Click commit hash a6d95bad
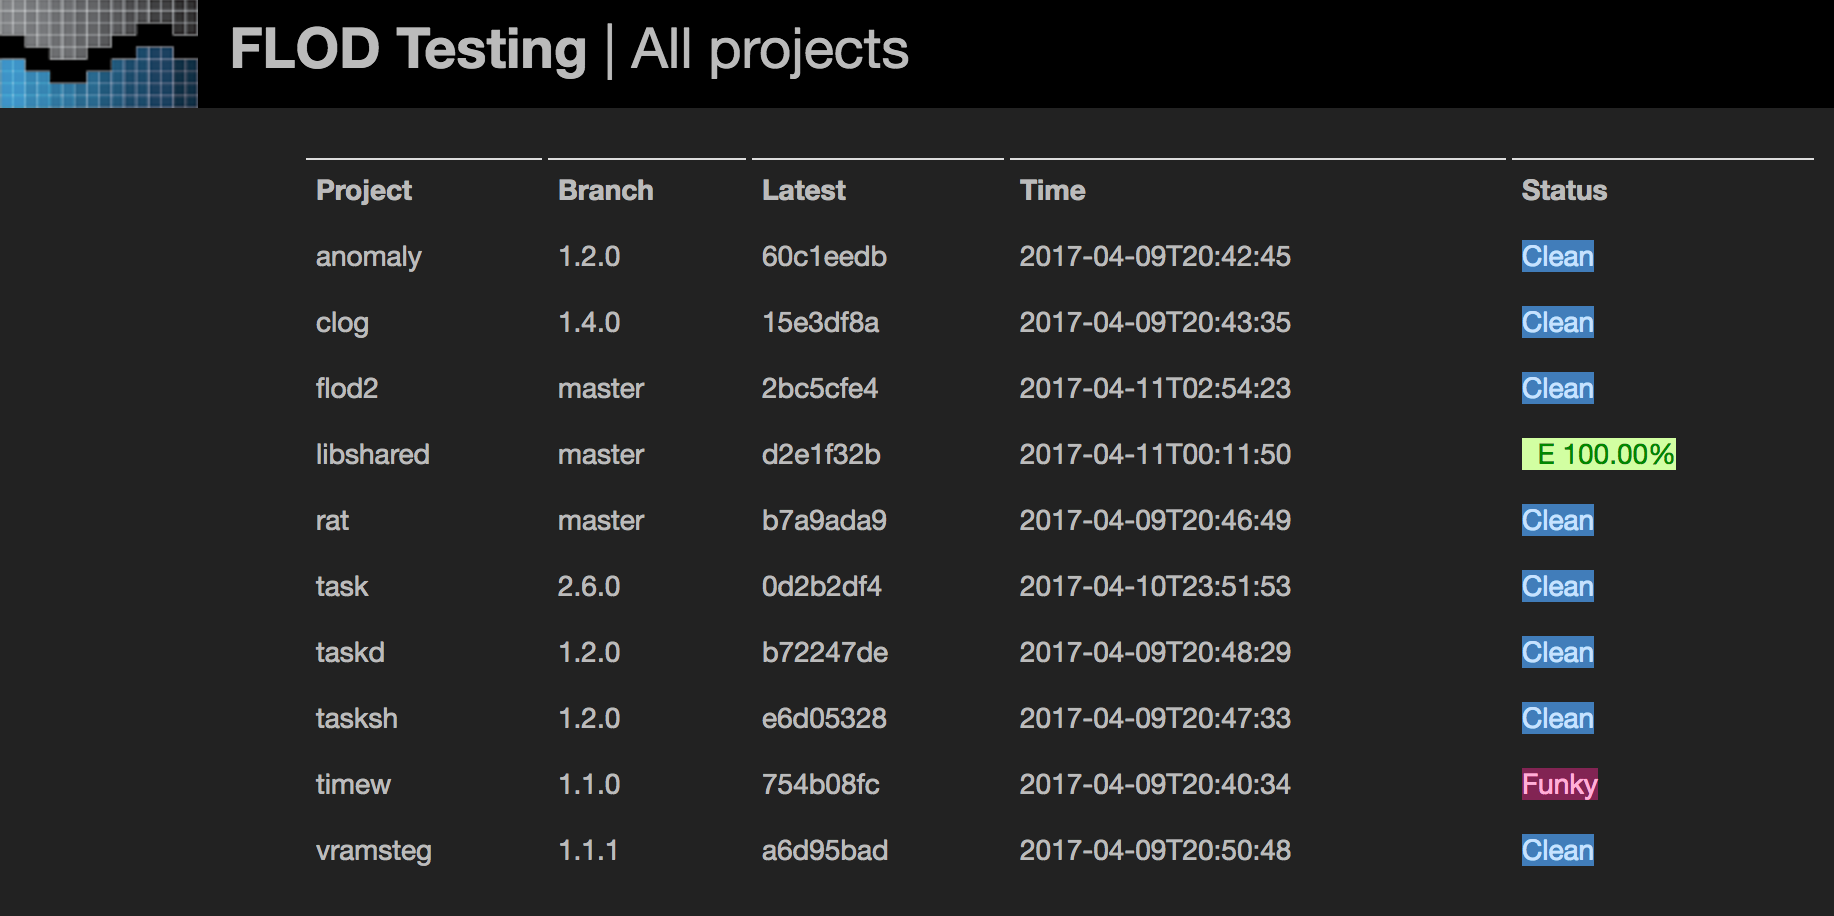 [x=825, y=850]
